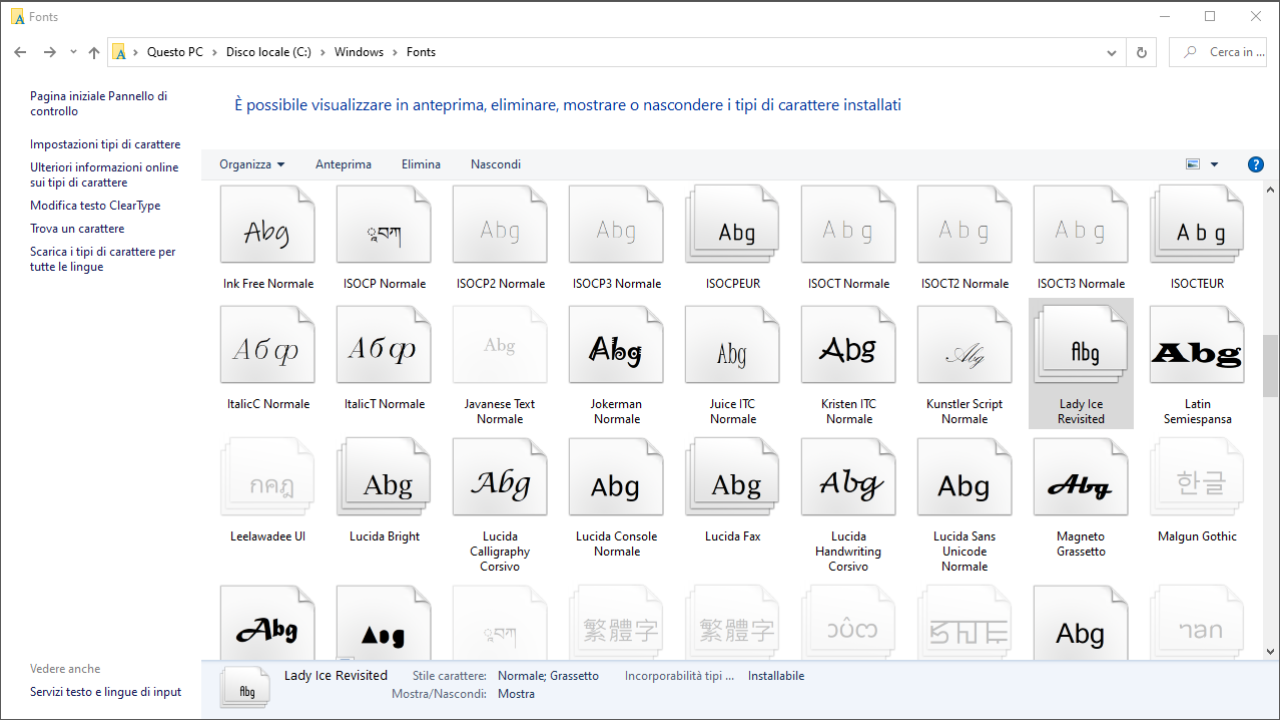The image size is (1280, 720).
Task: Open Modifica testo ClearType link
Action: [x=95, y=206]
